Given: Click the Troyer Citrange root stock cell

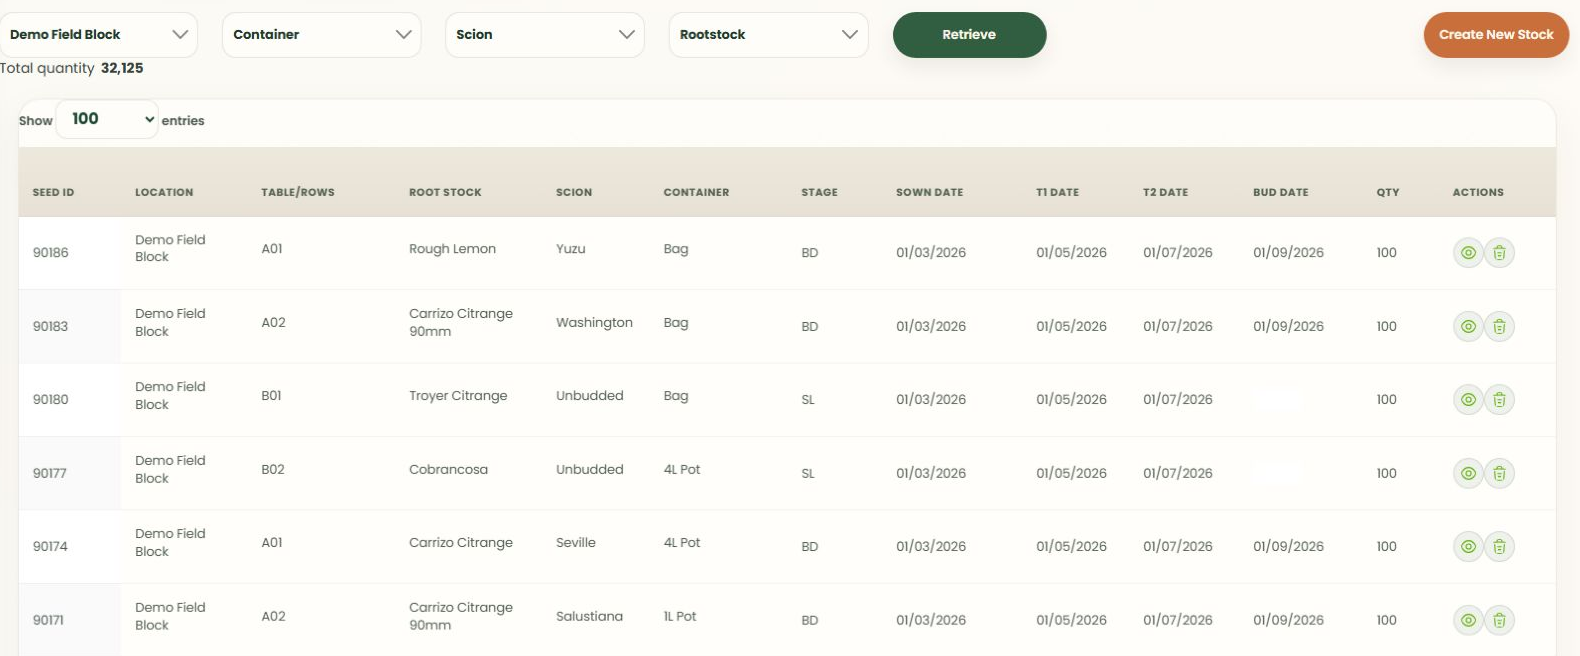Looking at the screenshot, I should click(458, 396).
